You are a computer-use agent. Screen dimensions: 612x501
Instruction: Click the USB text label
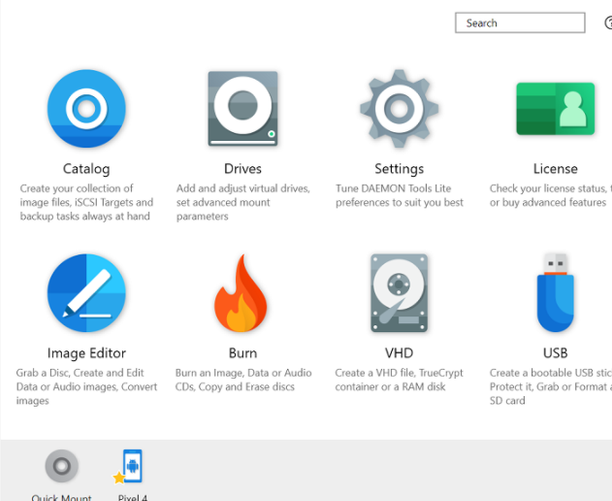(555, 353)
